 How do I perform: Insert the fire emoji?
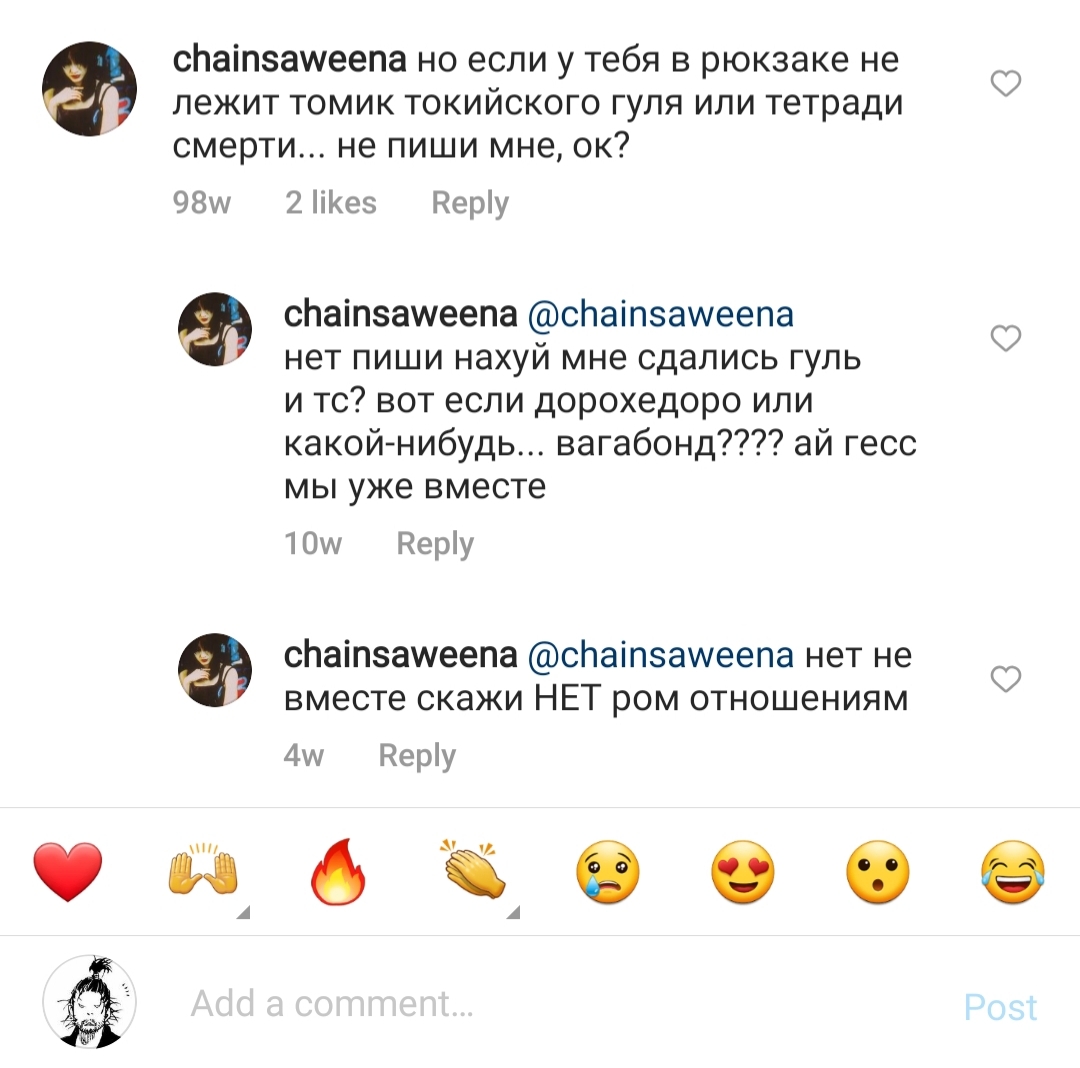point(338,872)
